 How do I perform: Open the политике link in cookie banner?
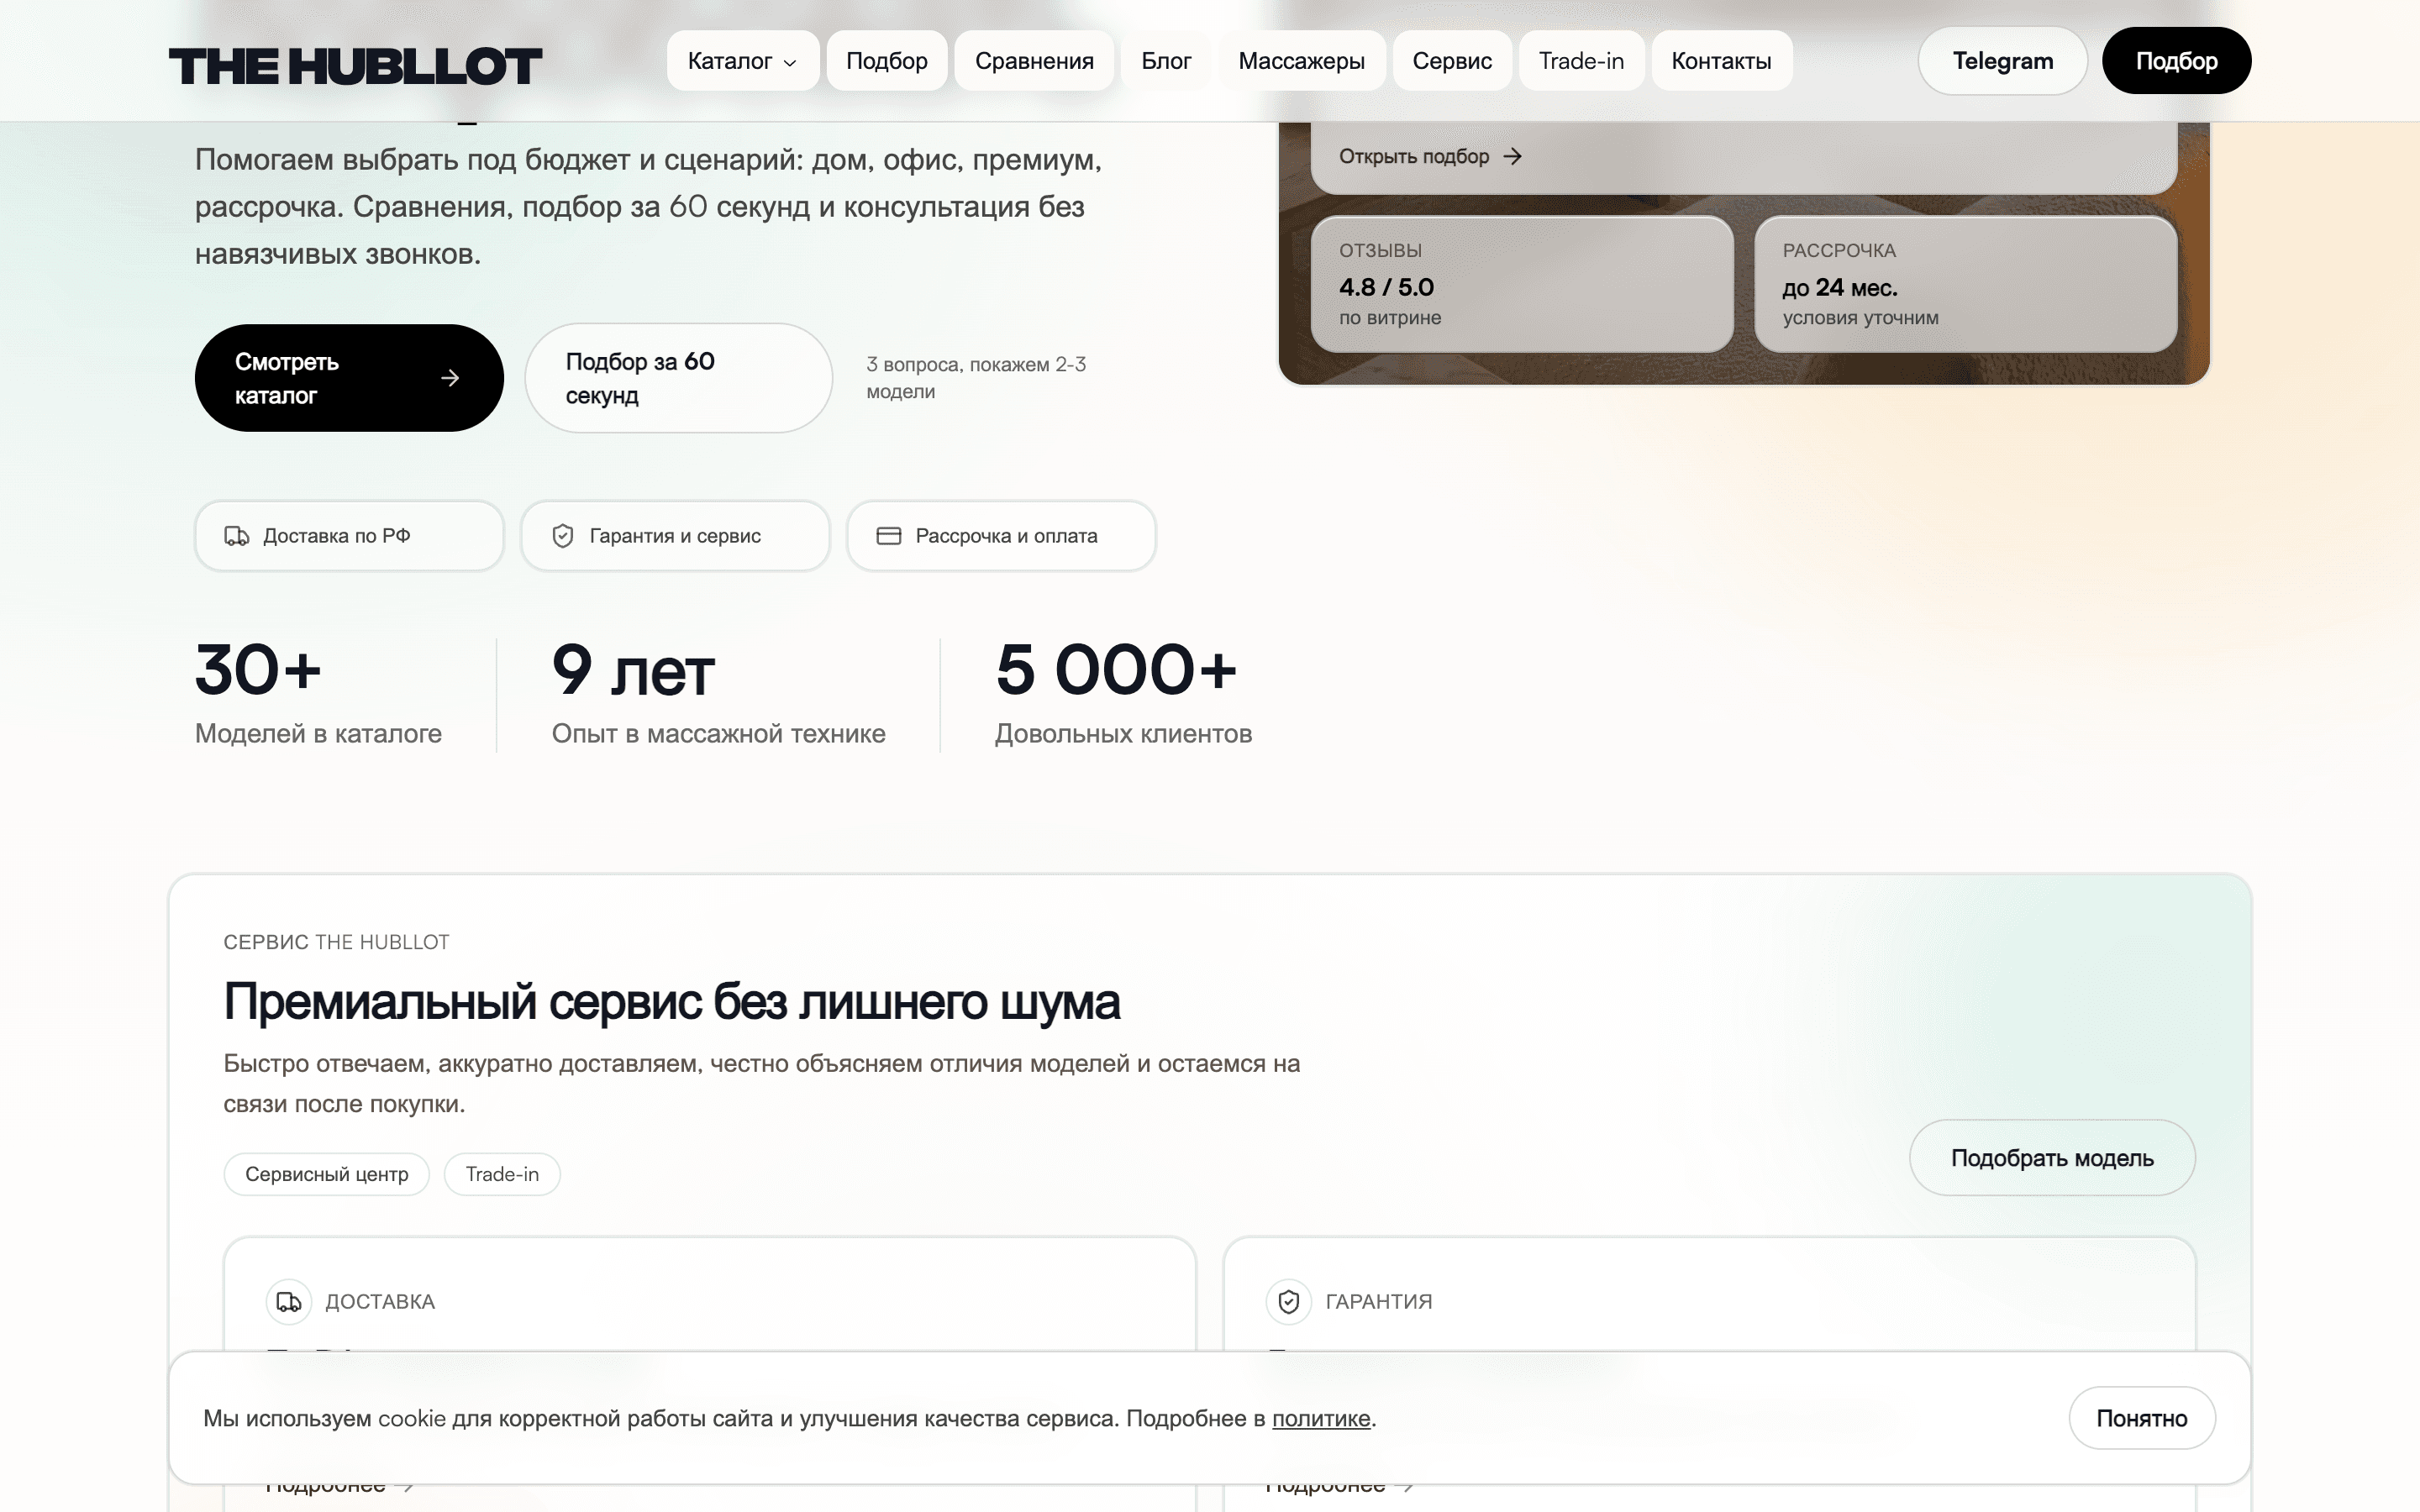pos(1321,1418)
